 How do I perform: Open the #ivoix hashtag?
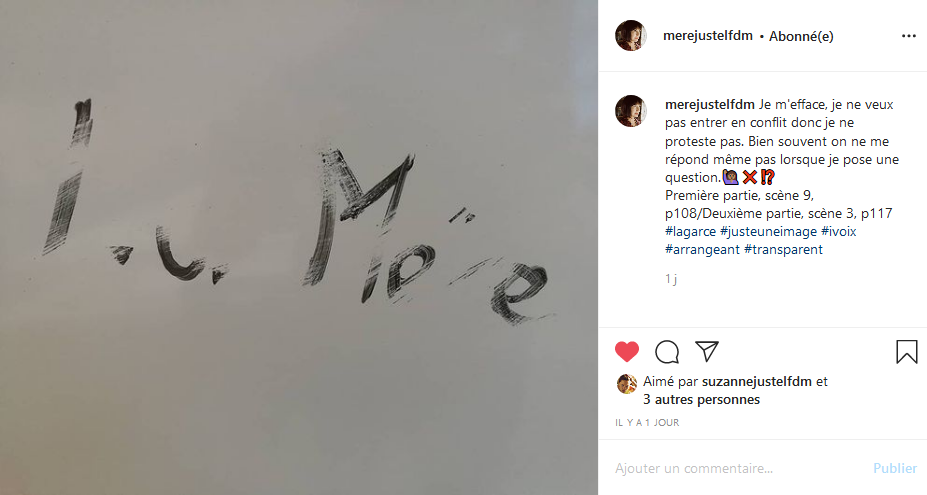(838, 231)
